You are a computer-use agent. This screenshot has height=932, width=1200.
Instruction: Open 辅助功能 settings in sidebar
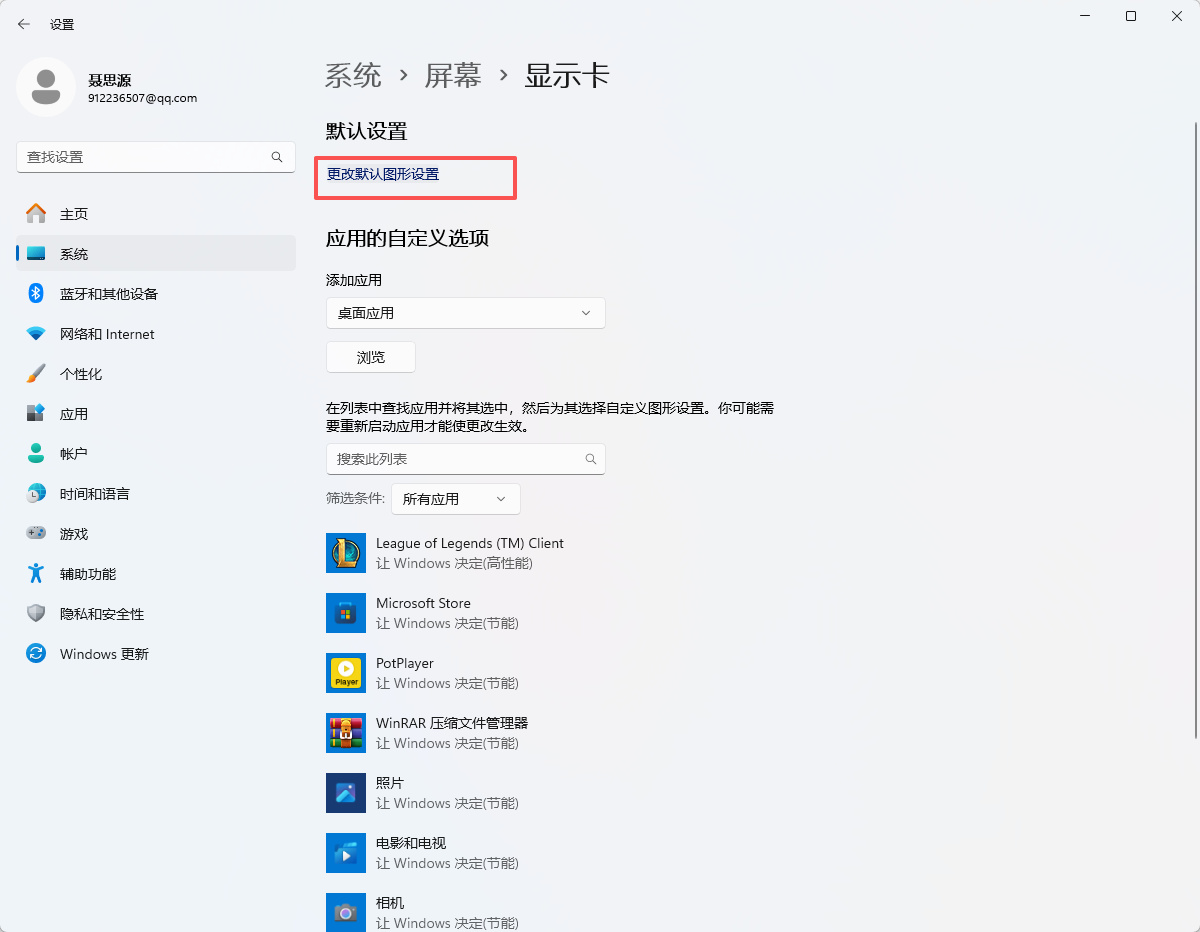156,573
